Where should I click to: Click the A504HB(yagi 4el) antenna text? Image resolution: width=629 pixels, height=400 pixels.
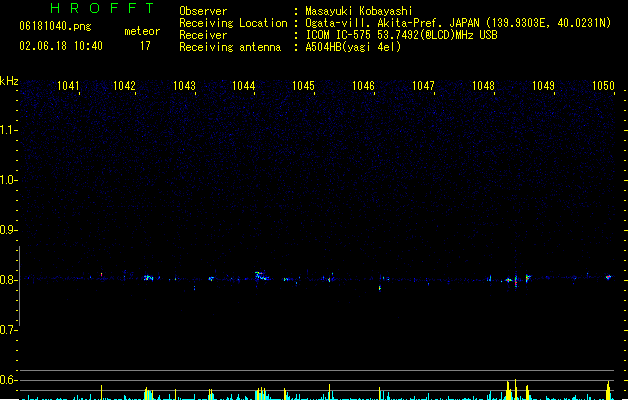coord(353,47)
